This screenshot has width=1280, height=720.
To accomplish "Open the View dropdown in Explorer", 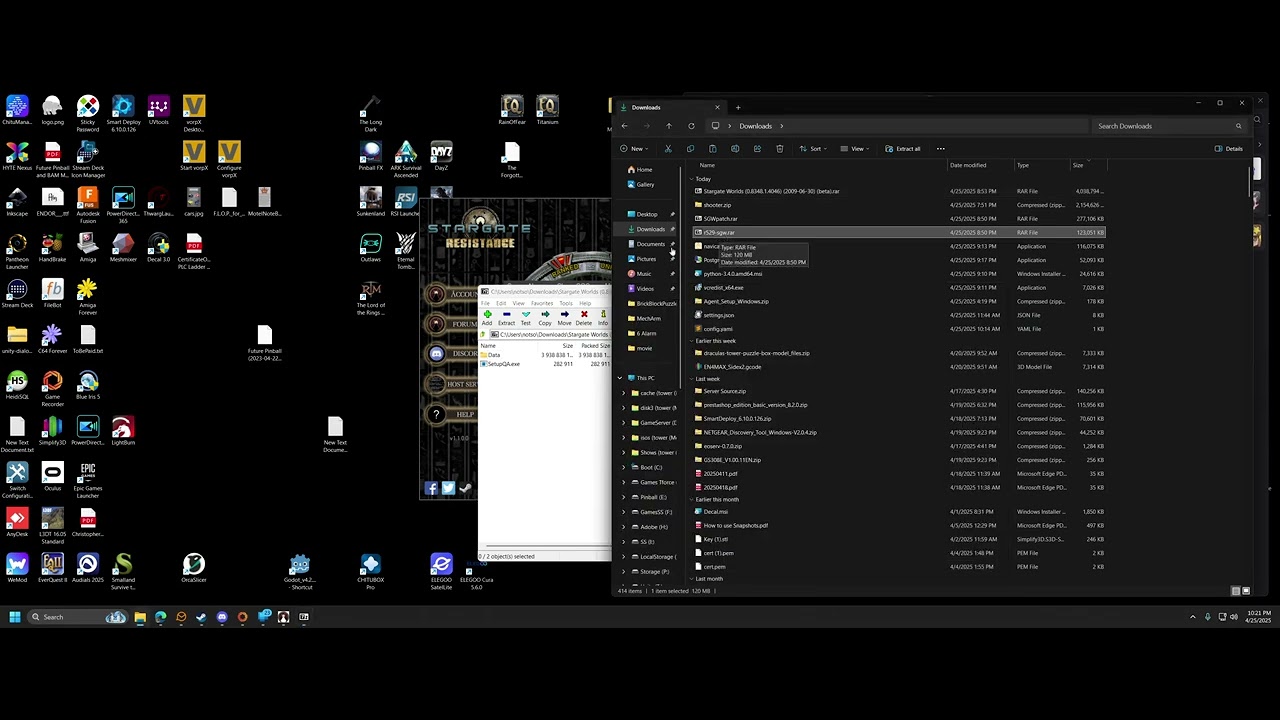I will tap(857, 149).
